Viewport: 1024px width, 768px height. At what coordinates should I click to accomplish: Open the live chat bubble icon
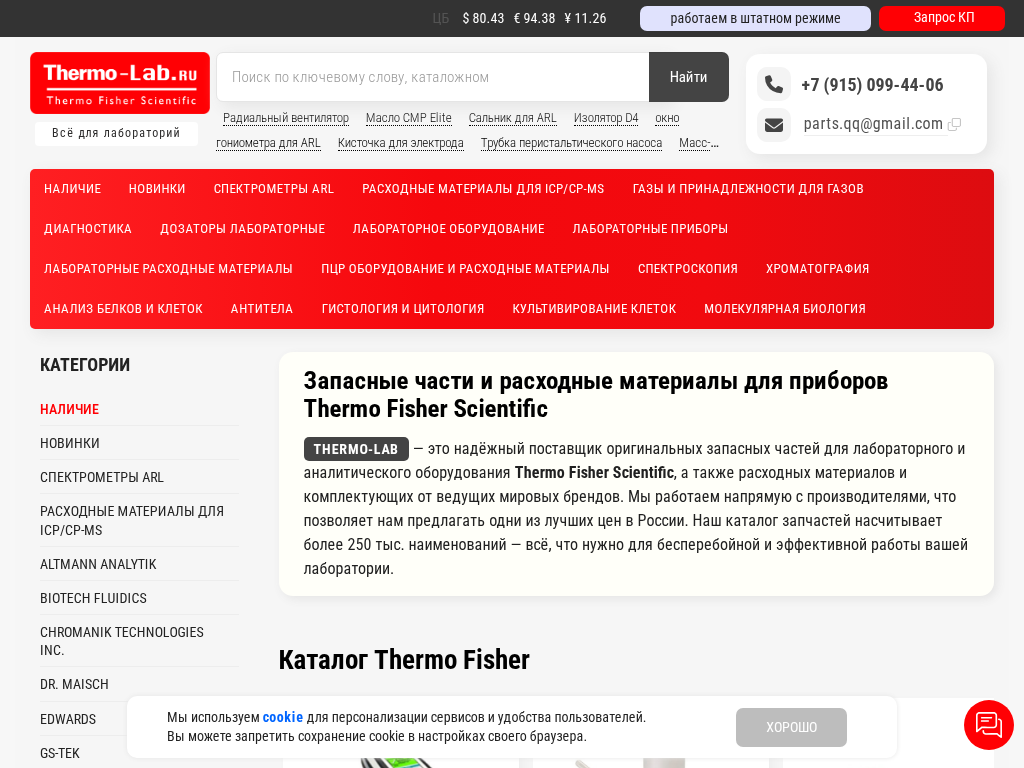(989, 725)
